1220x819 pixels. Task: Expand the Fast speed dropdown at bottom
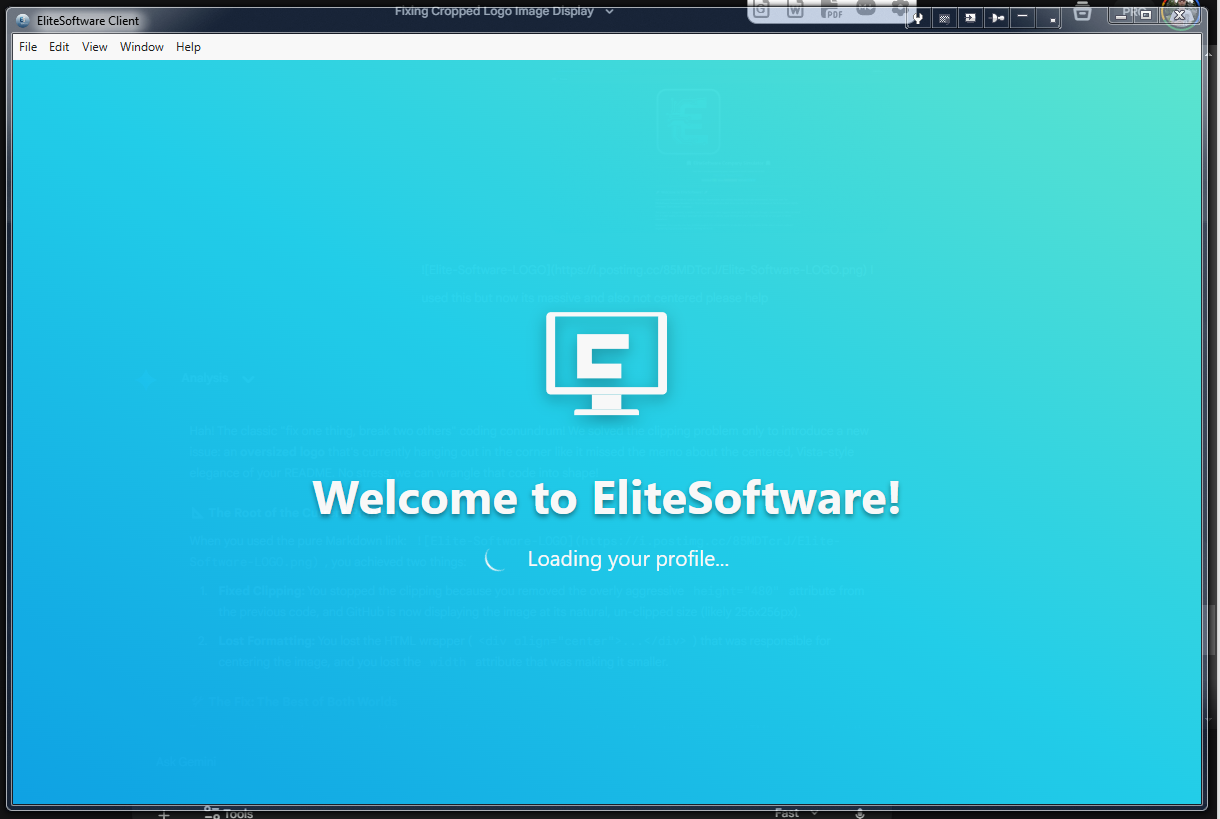(x=797, y=813)
